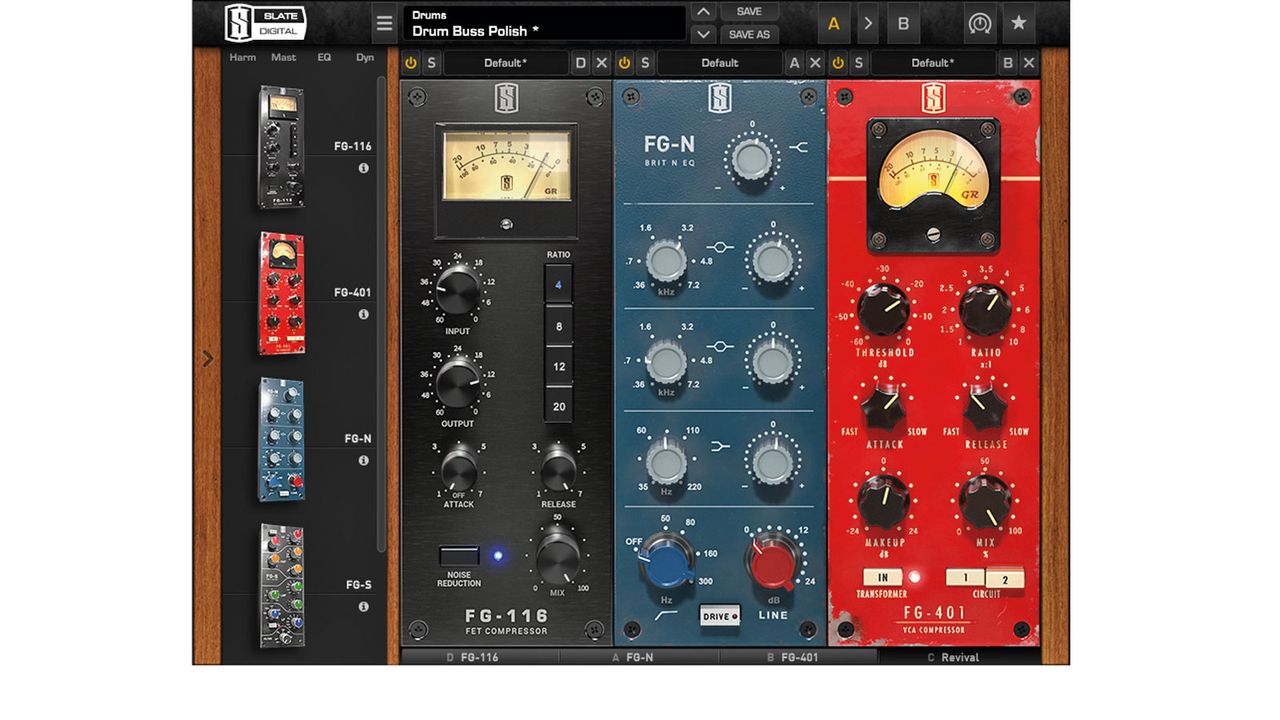Solo the FG-401 module
Viewport: 1280px width, 720px height.
pos(858,63)
